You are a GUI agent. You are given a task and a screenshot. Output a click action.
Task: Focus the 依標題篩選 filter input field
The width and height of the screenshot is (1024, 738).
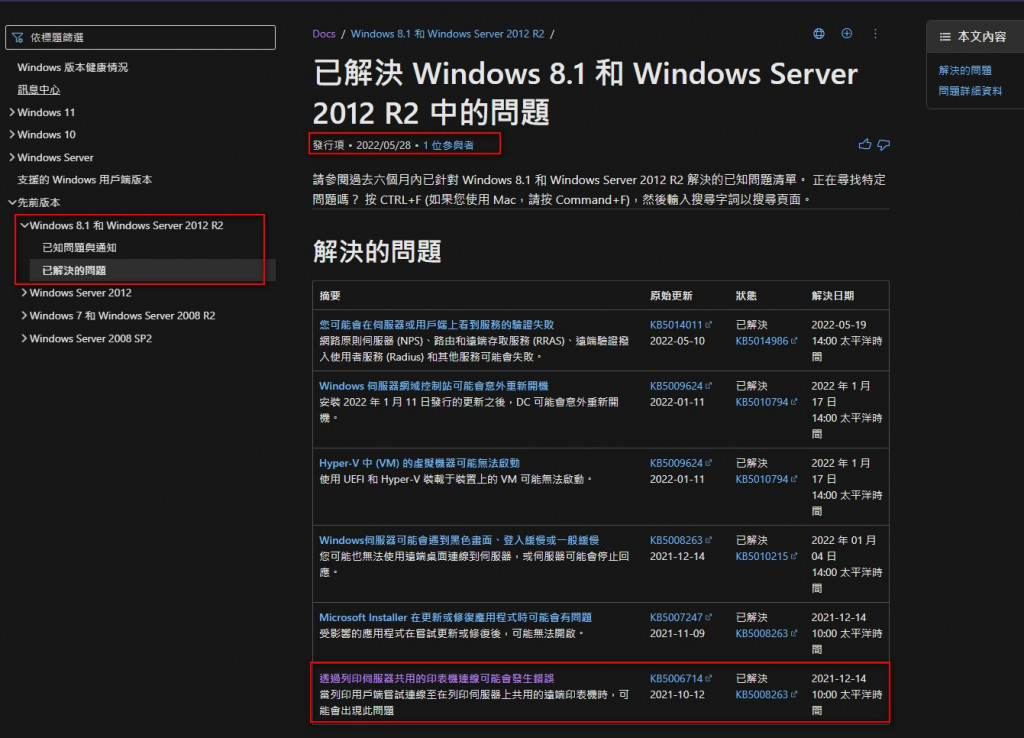tap(140, 37)
